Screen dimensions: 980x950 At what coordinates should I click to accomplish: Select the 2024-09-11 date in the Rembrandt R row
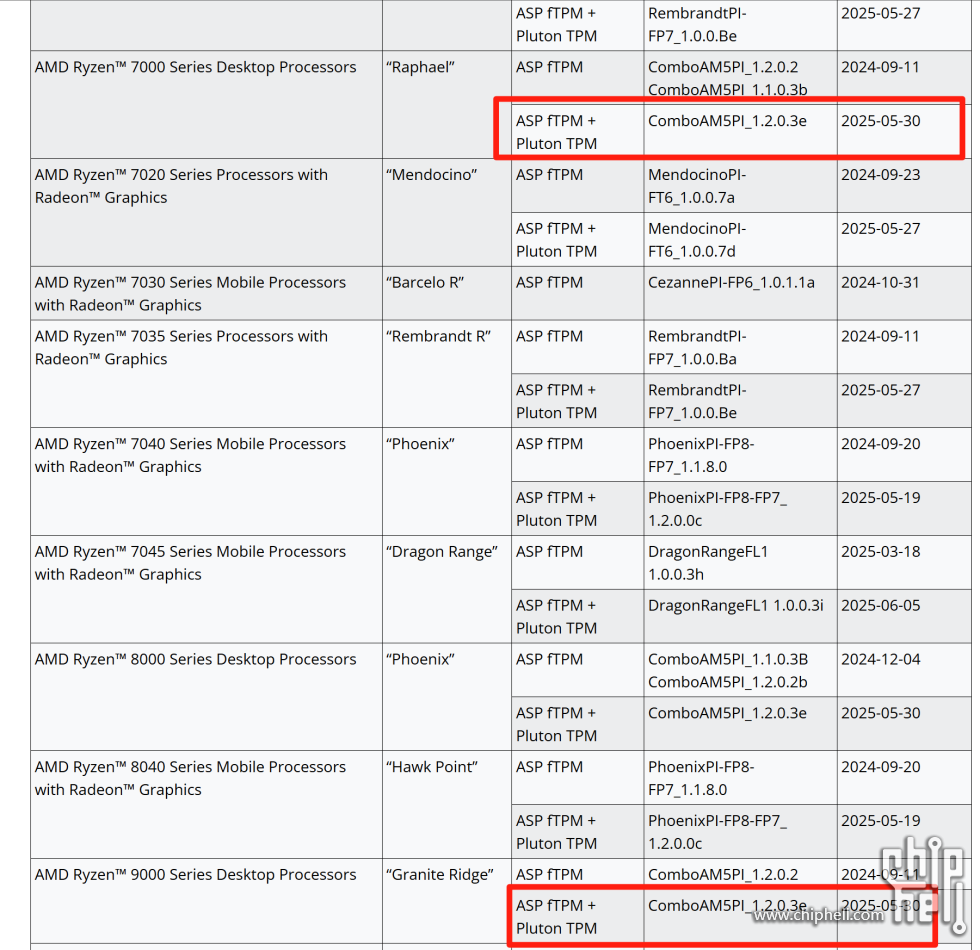pyautogui.click(x=904, y=347)
